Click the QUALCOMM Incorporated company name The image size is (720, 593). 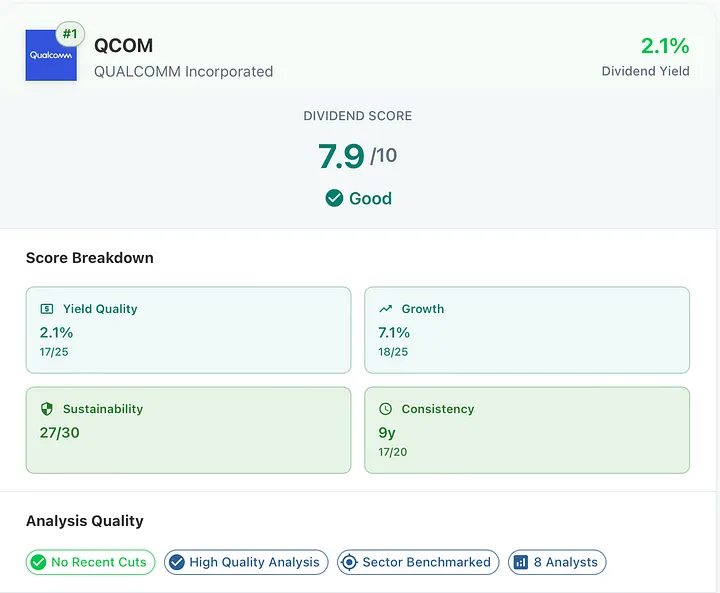pyautogui.click(x=183, y=72)
